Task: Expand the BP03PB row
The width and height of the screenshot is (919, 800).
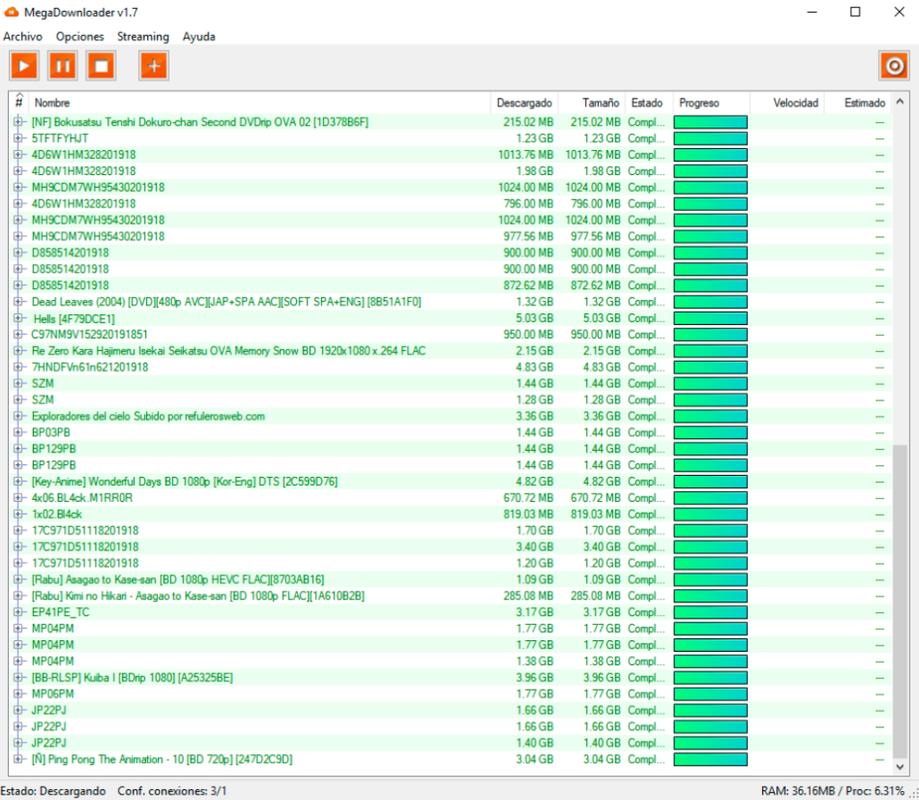Action: click(x=18, y=433)
